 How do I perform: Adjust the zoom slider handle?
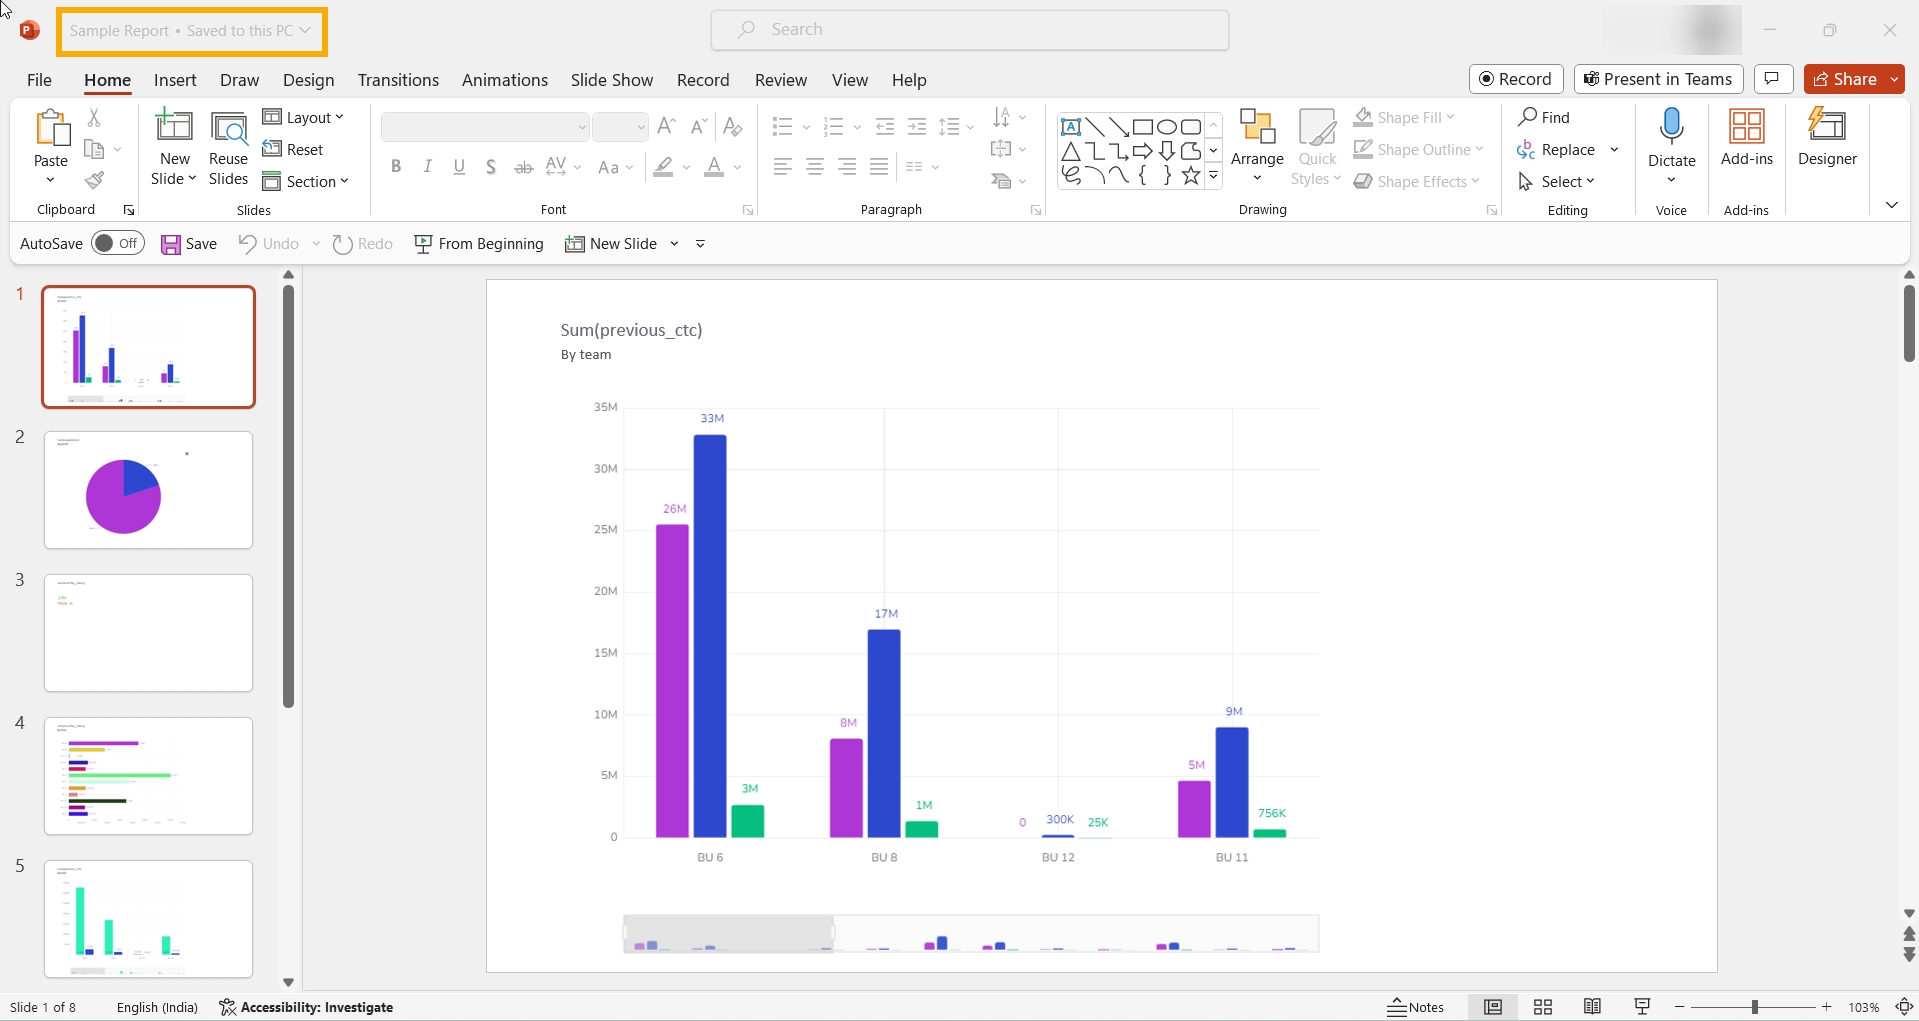[x=1754, y=1007]
